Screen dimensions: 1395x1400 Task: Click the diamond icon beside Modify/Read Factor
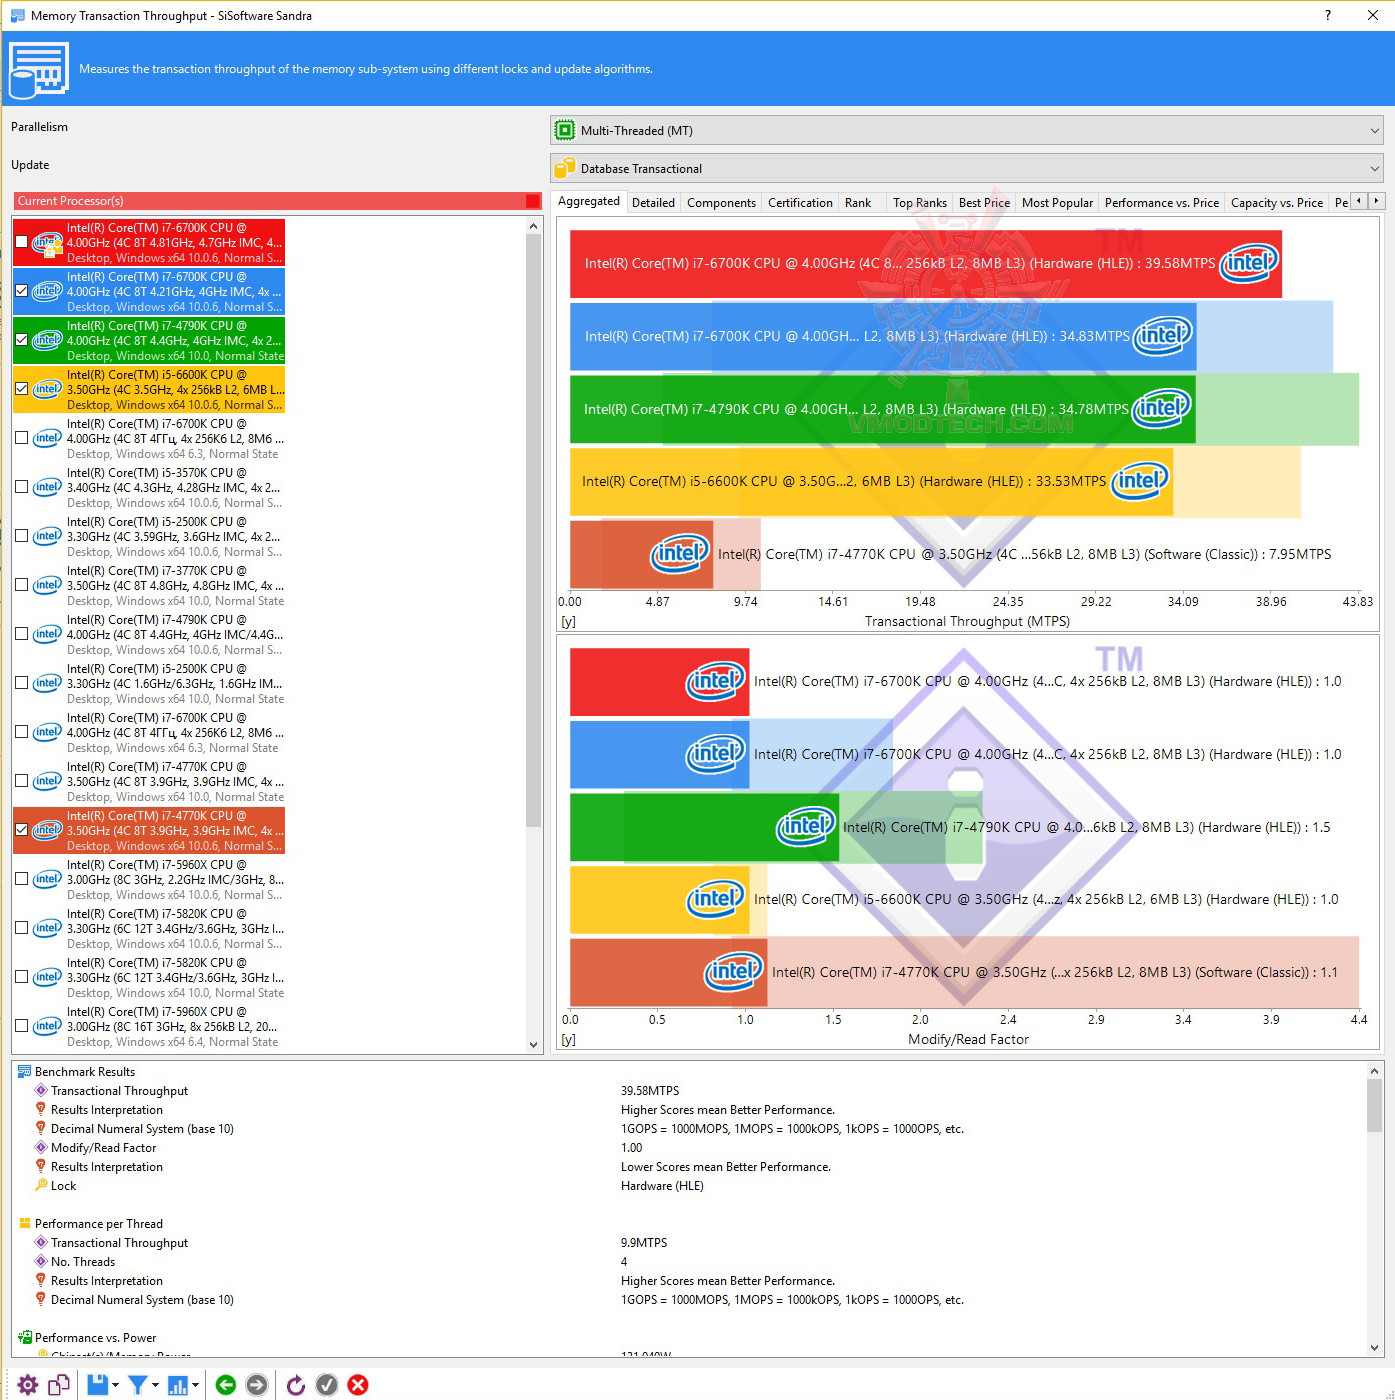pos(41,1147)
